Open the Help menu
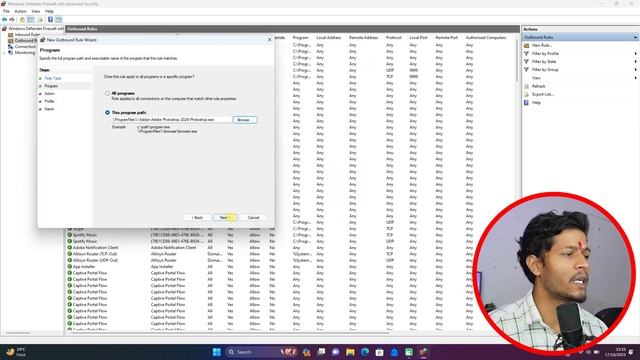The image size is (640, 360). coord(49,11)
